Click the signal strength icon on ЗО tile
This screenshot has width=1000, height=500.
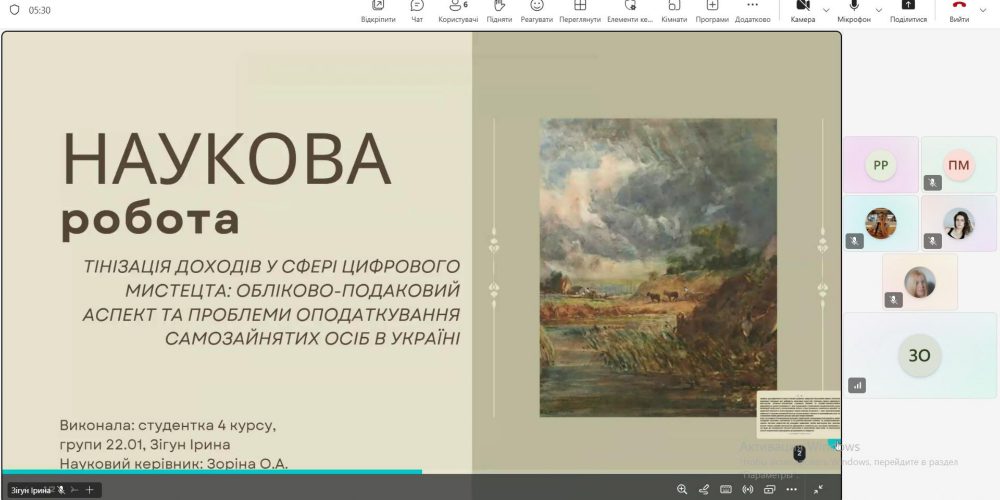pos(857,385)
